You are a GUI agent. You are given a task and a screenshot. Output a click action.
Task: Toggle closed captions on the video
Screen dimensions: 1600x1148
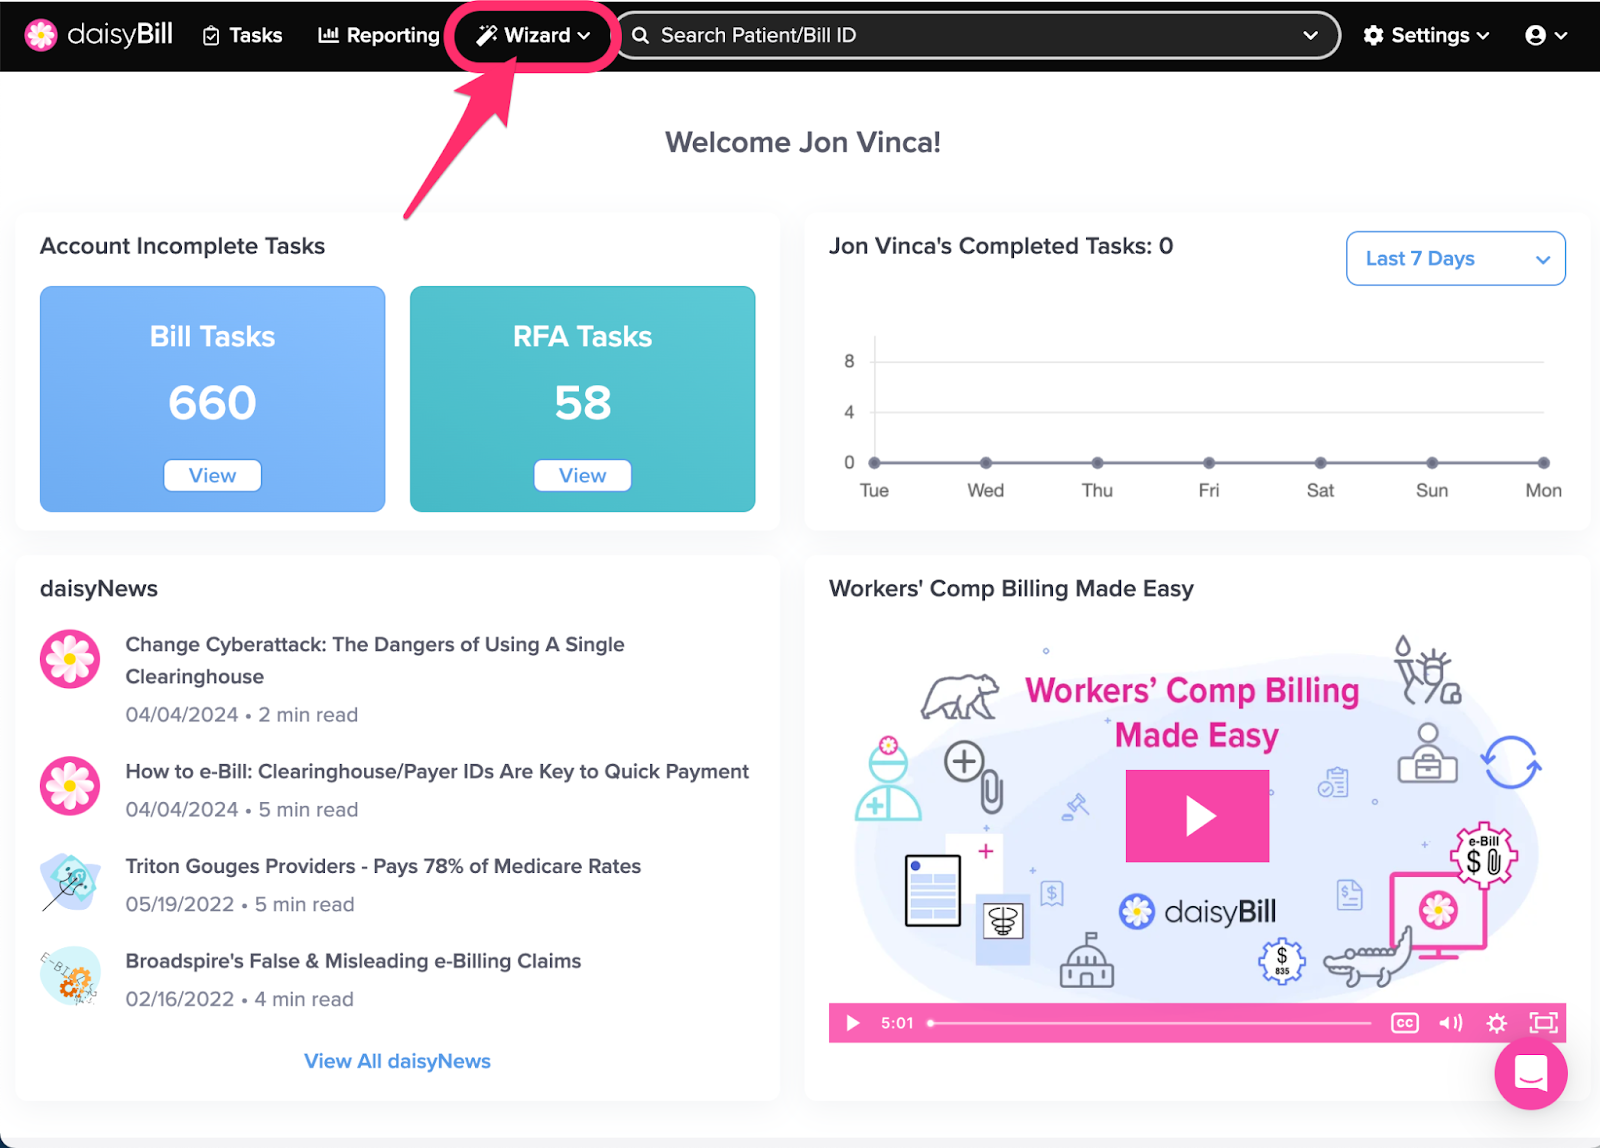point(1404,1023)
